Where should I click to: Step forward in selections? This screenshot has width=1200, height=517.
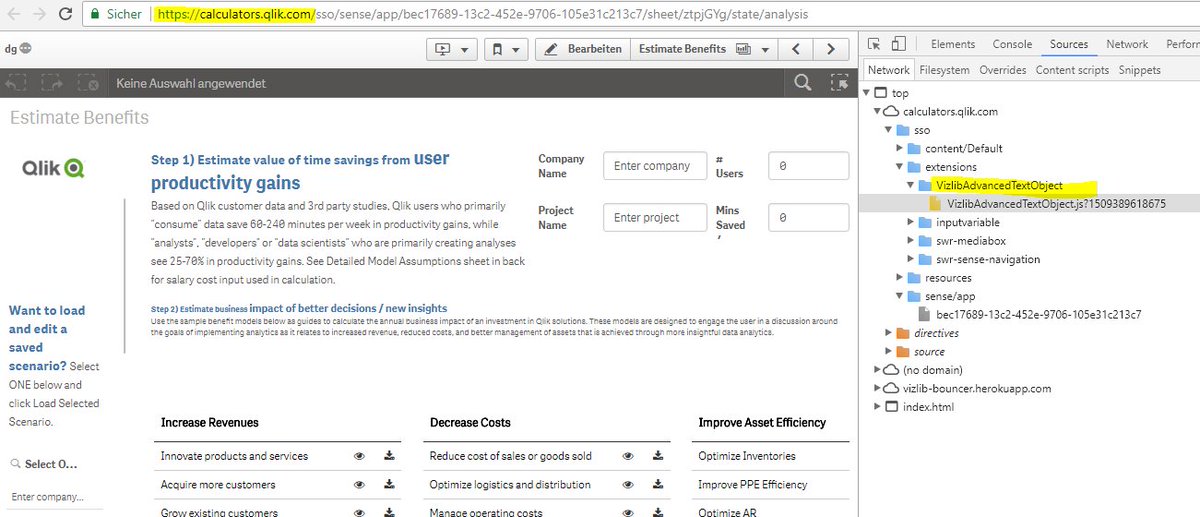click(52, 84)
